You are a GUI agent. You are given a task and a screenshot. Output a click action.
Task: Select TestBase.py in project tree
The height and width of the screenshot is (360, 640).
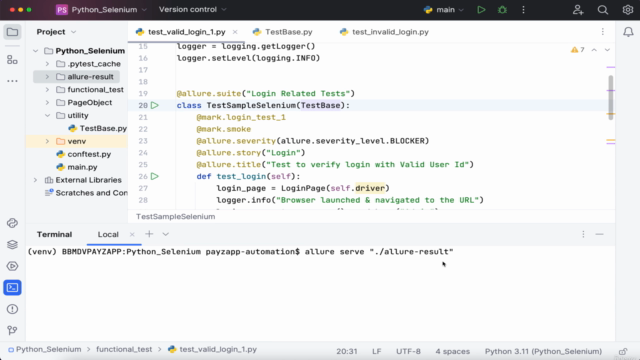point(98,129)
